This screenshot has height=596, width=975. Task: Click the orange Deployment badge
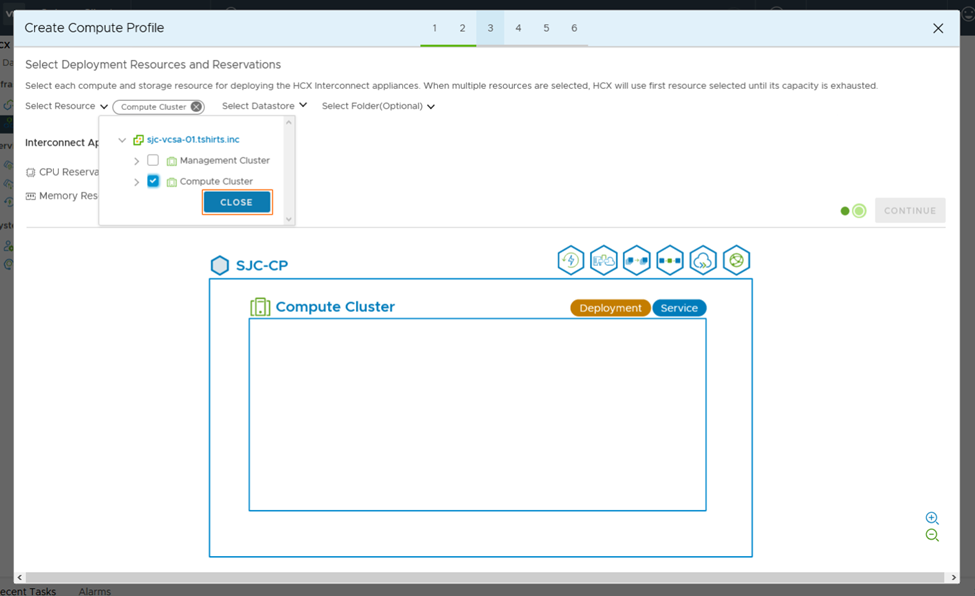(610, 308)
